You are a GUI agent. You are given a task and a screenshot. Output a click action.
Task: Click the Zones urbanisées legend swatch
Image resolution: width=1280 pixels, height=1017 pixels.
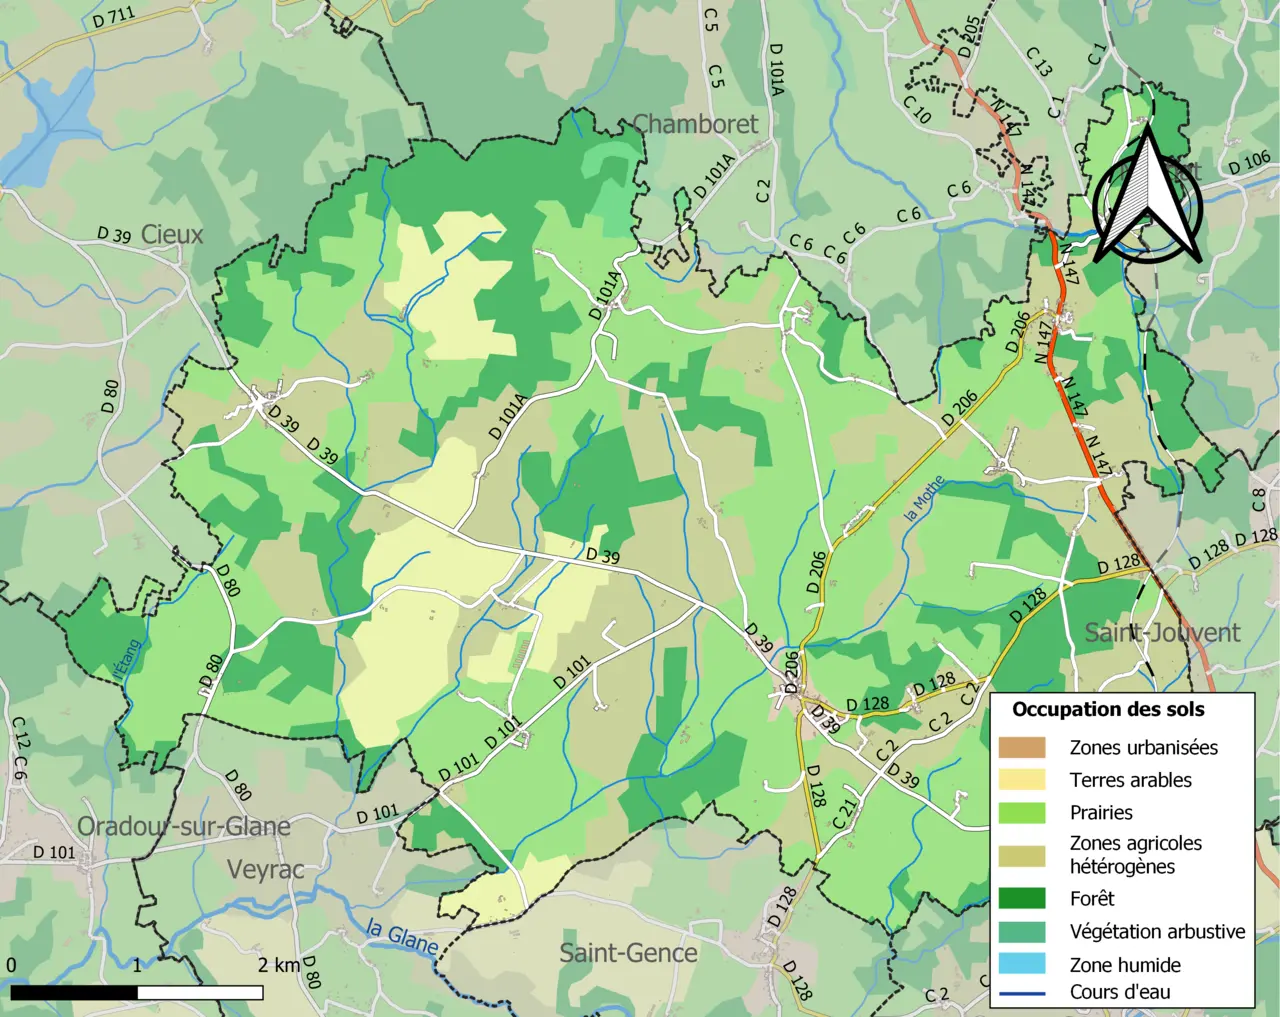[x=1021, y=747]
